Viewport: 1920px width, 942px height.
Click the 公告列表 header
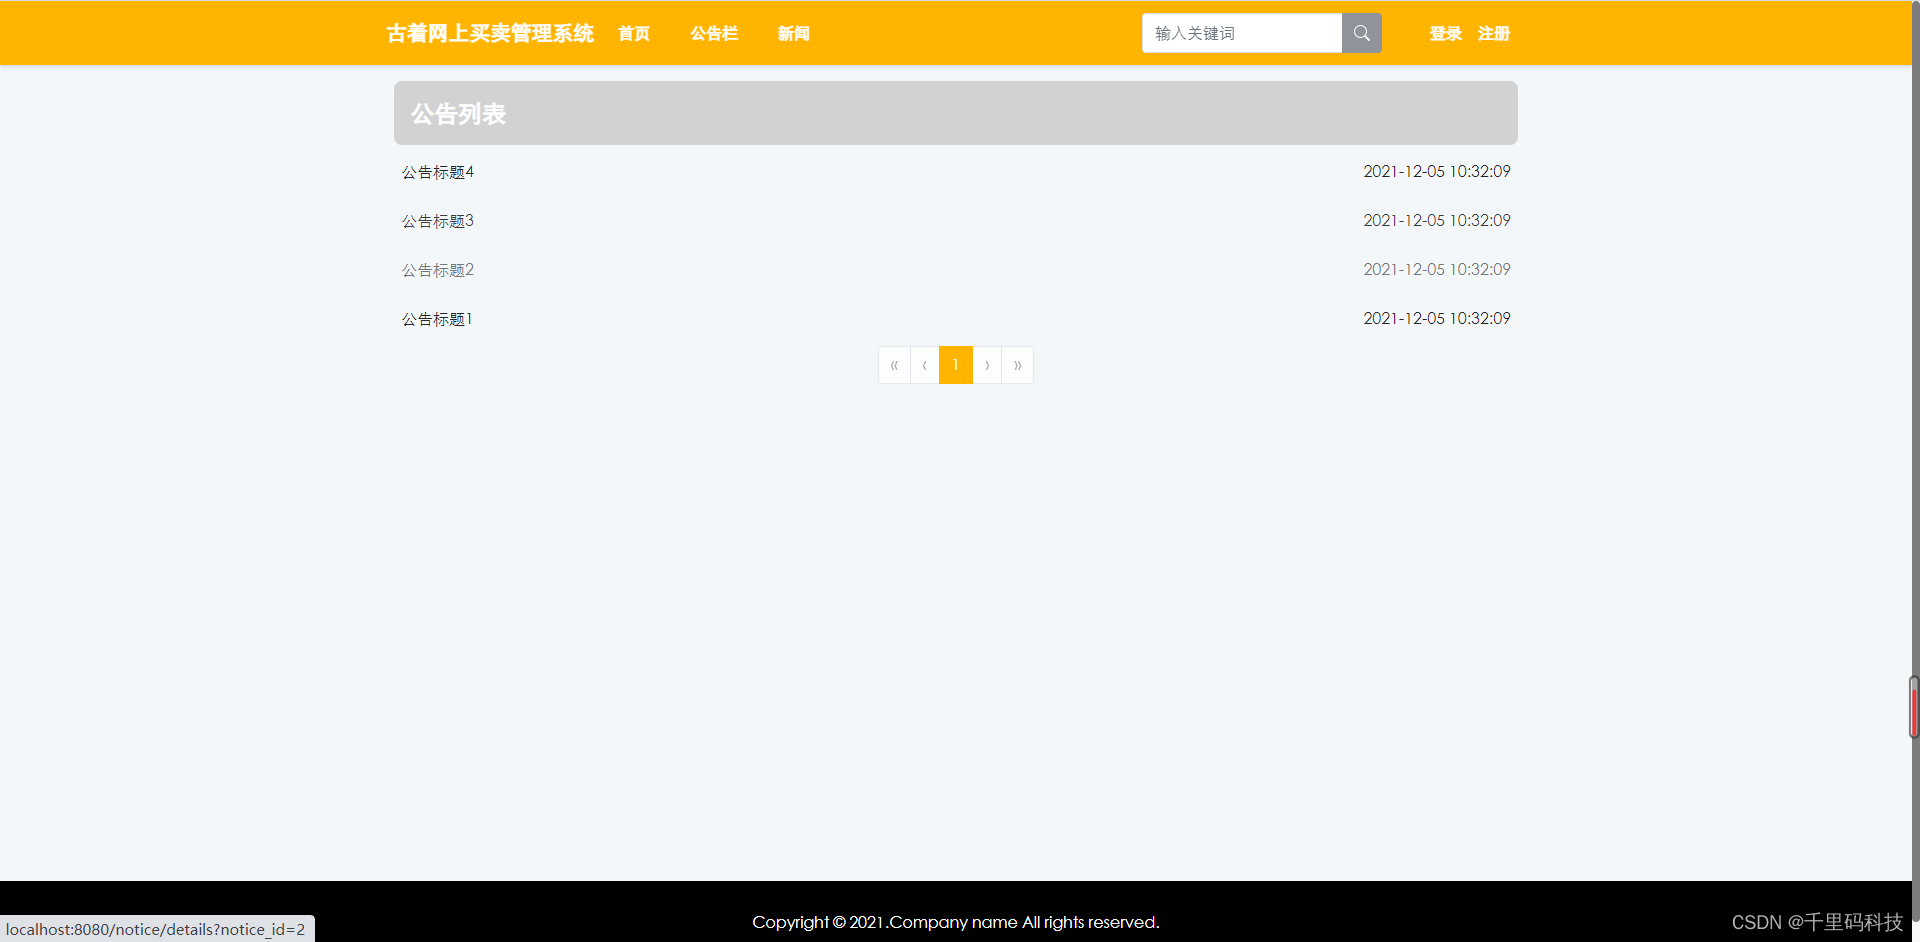click(x=956, y=113)
